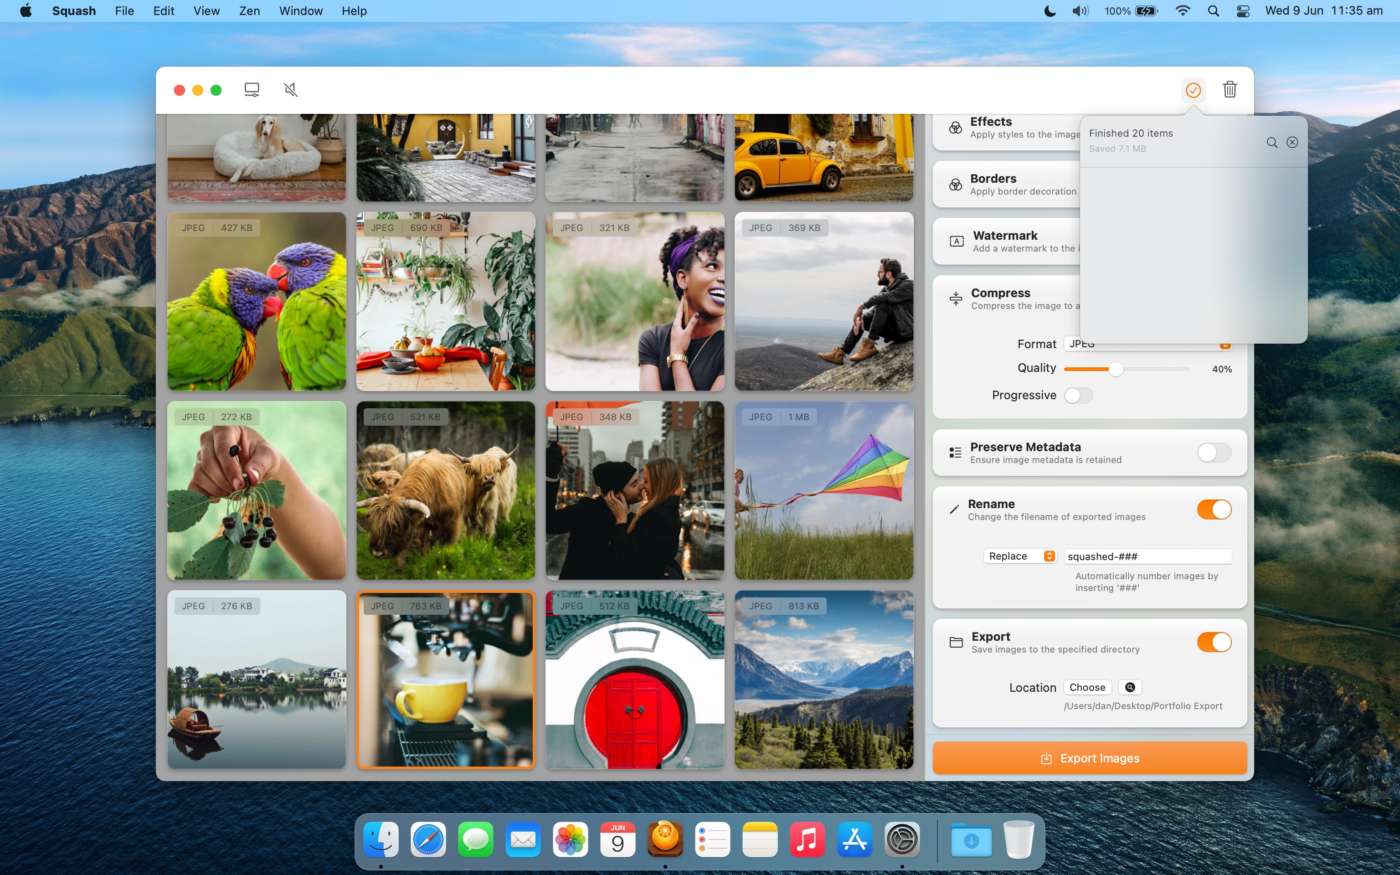Click the Choose location button
Screen dimensions: 1400x875
[1087, 688]
